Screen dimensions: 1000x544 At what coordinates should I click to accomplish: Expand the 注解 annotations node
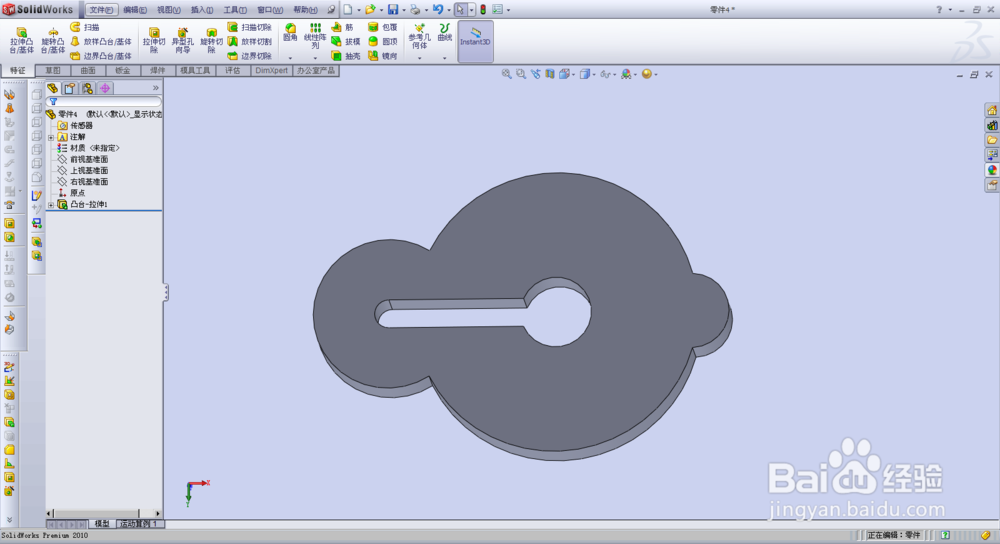(51, 137)
